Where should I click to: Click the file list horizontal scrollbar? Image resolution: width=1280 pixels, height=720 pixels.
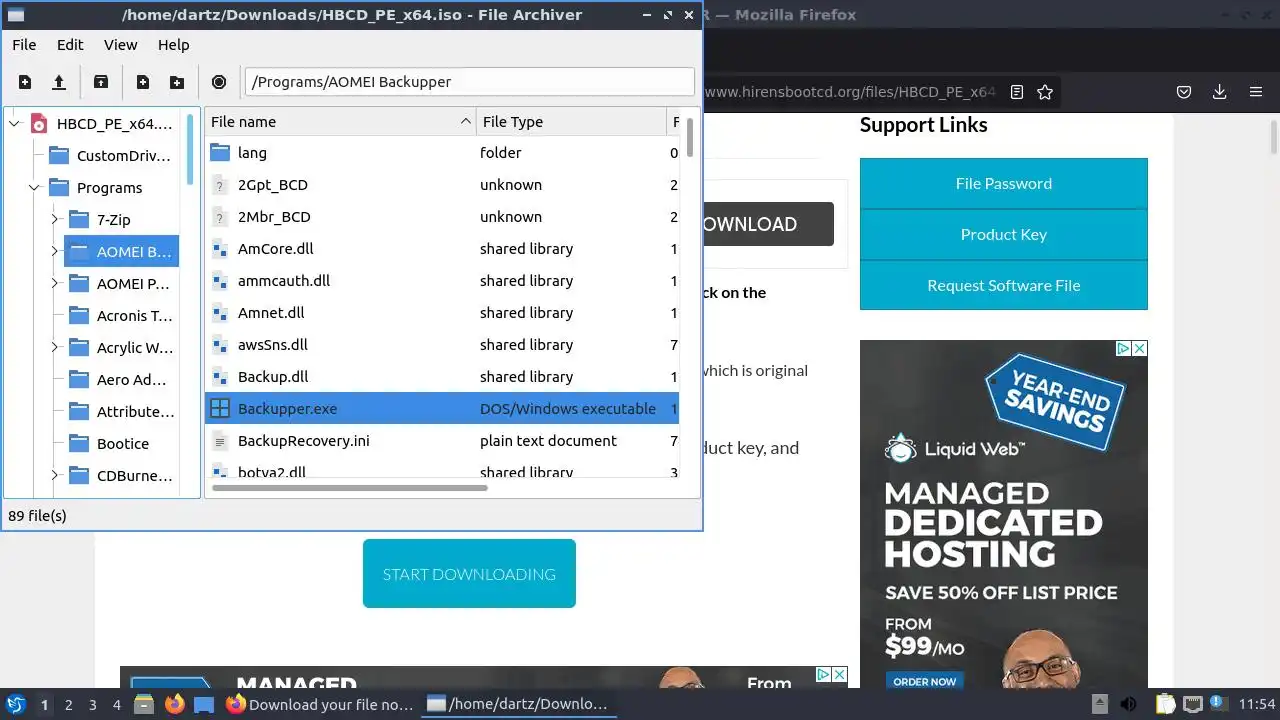[349, 488]
